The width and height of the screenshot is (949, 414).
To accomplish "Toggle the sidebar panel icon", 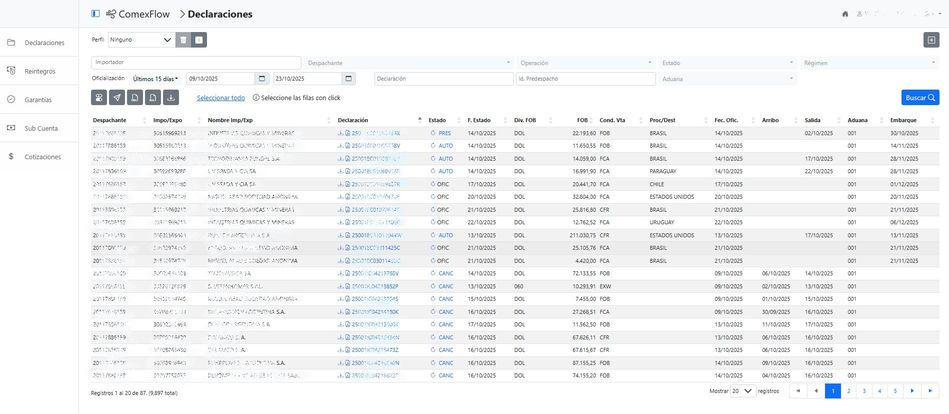I will point(95,14).
